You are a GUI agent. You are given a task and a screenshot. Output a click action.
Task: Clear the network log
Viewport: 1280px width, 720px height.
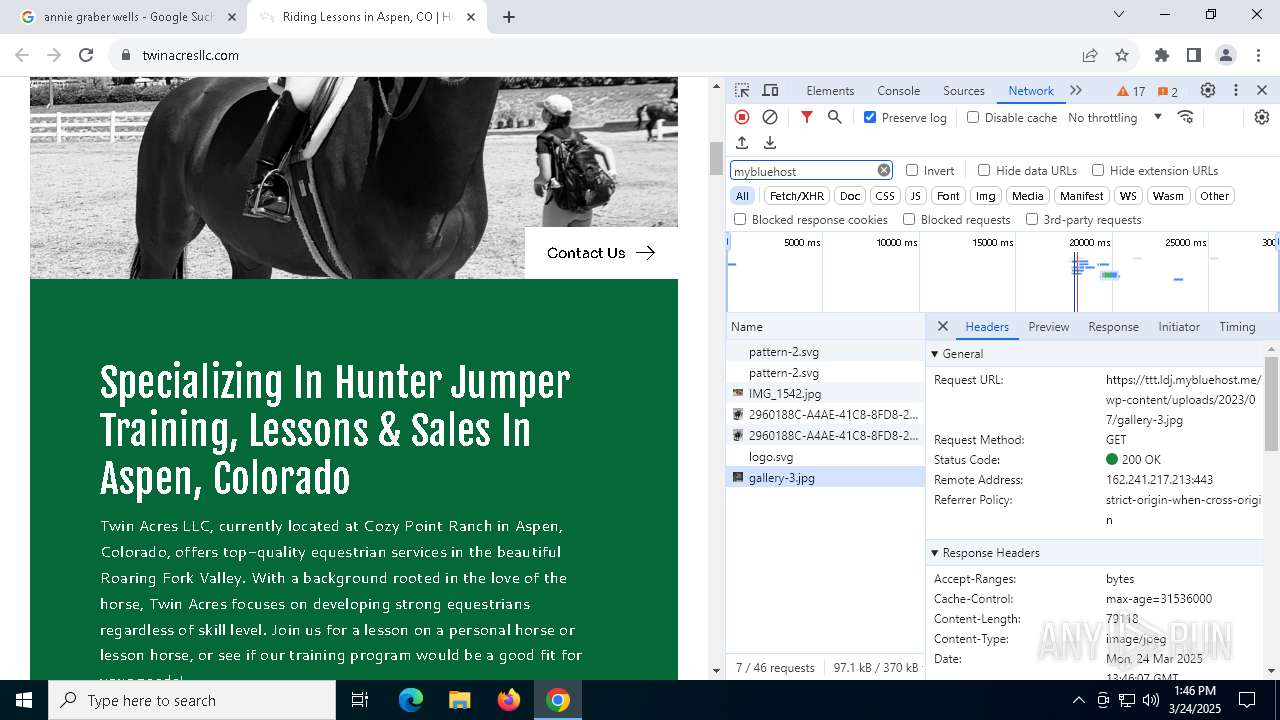coord(770,117)
